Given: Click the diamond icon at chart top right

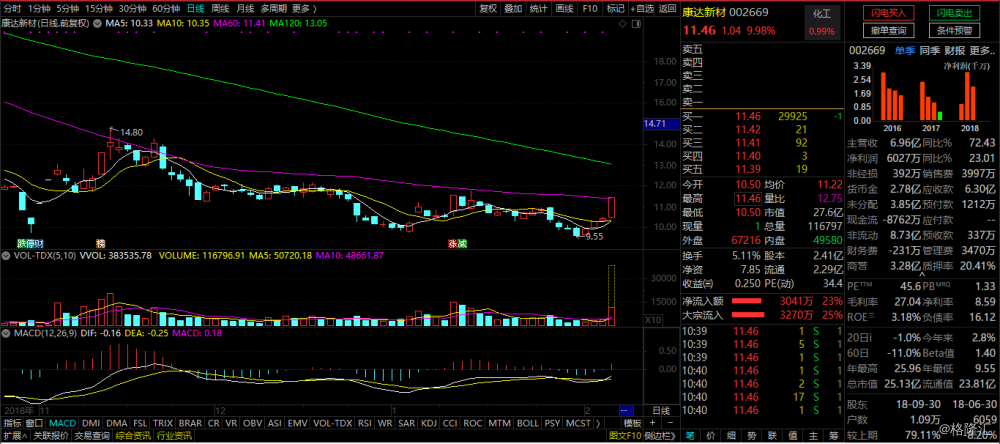Looking at the screenshot, I should pos(623,23).
